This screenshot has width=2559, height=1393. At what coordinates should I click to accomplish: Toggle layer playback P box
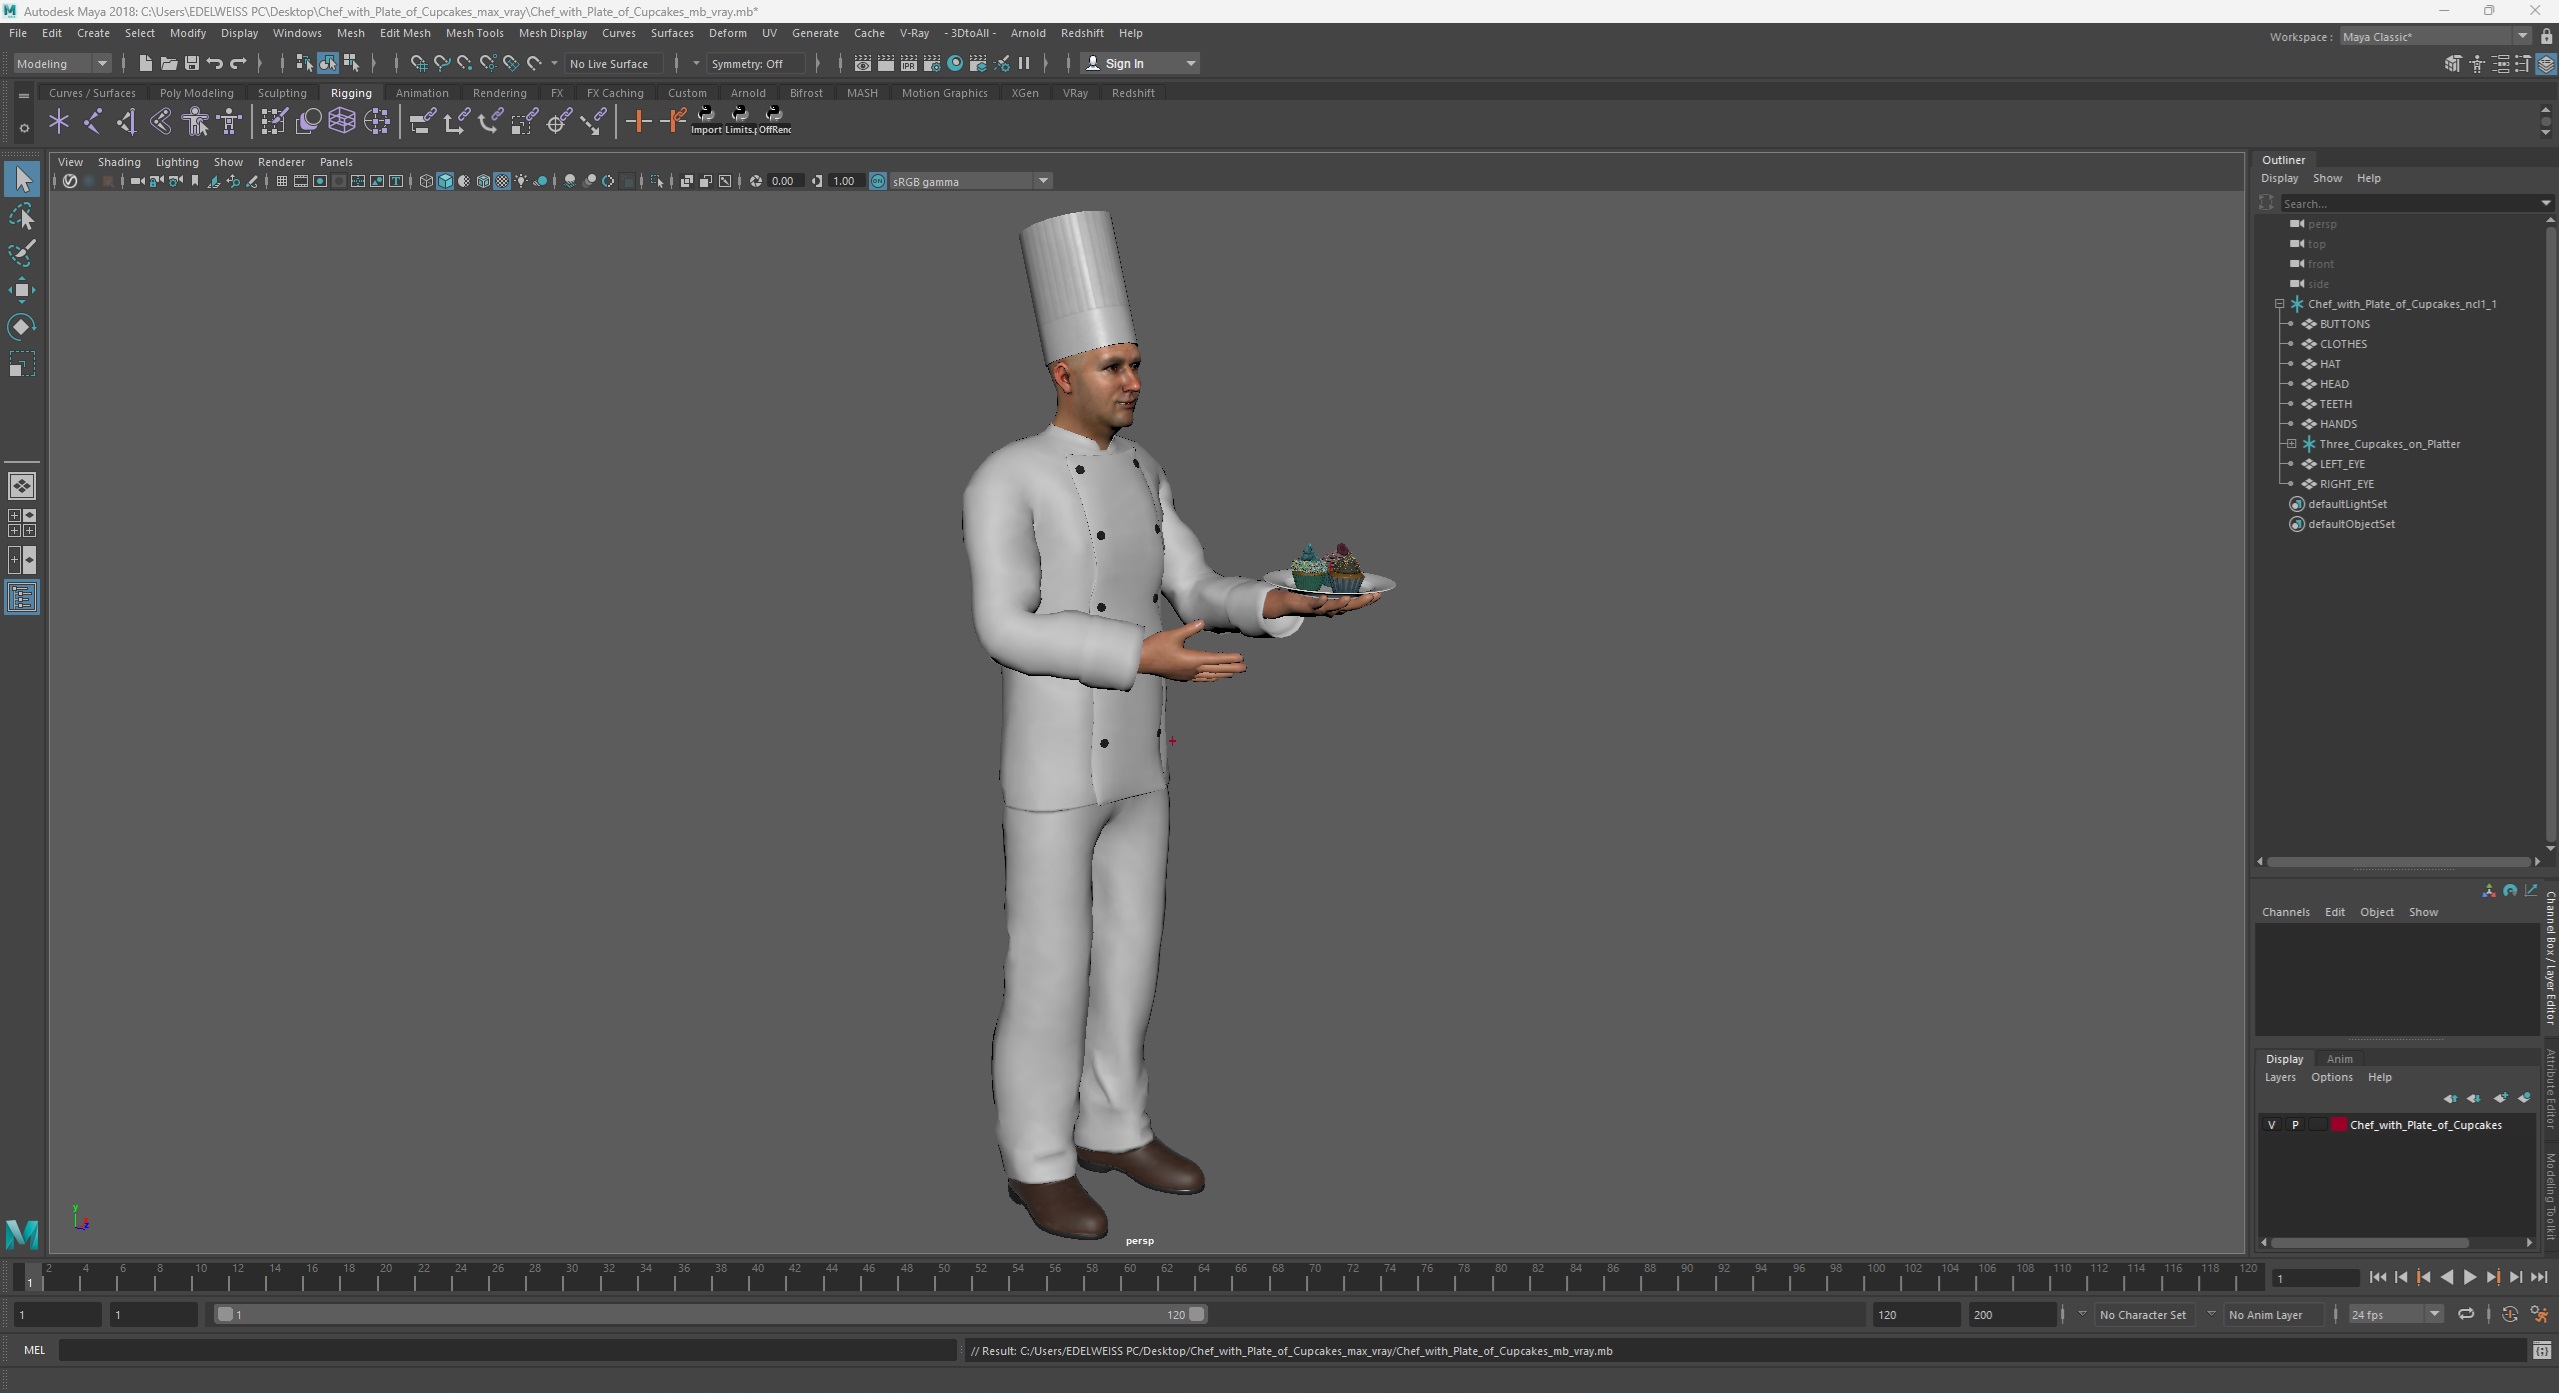coord(2295,1125)
